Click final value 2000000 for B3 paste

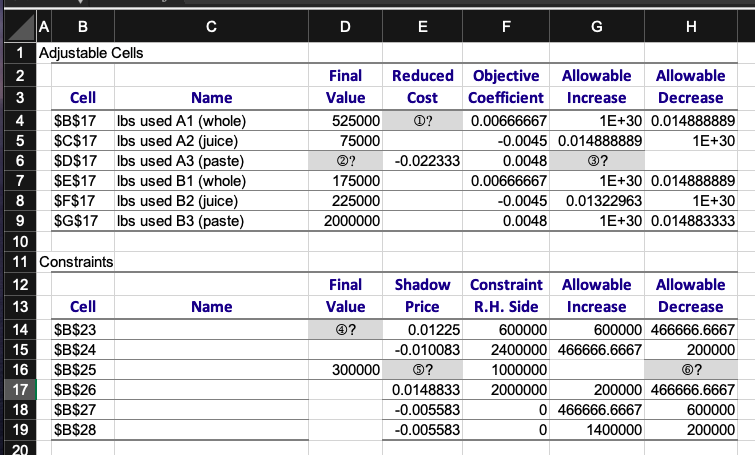(345, 221)
